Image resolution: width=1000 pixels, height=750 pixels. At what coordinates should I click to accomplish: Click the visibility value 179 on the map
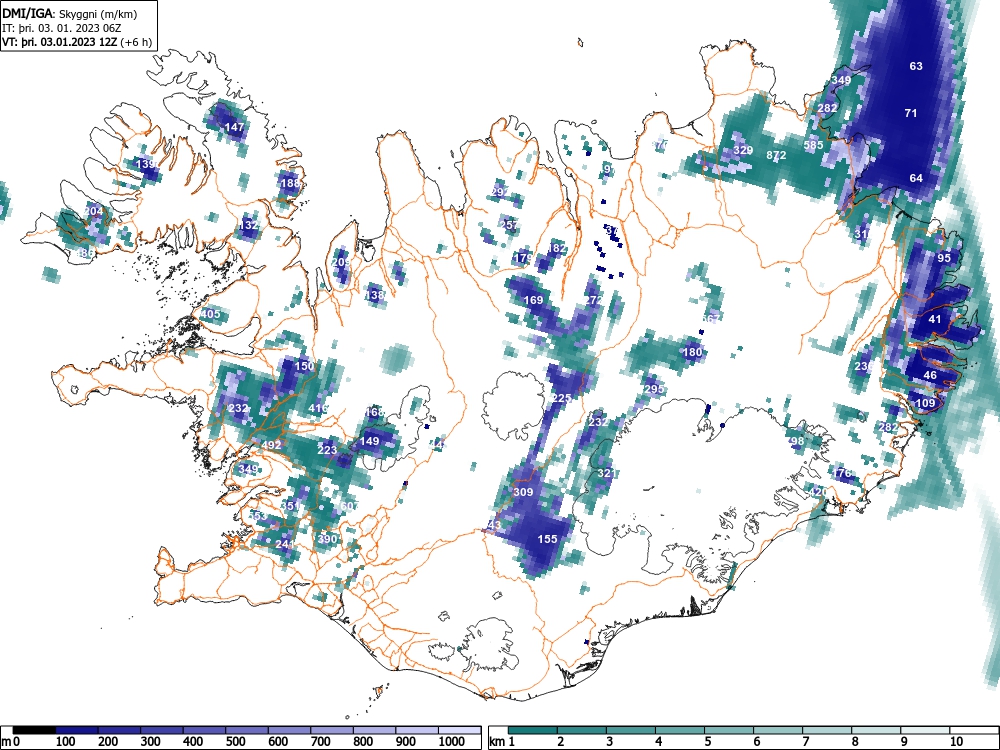tap(523, 258)
